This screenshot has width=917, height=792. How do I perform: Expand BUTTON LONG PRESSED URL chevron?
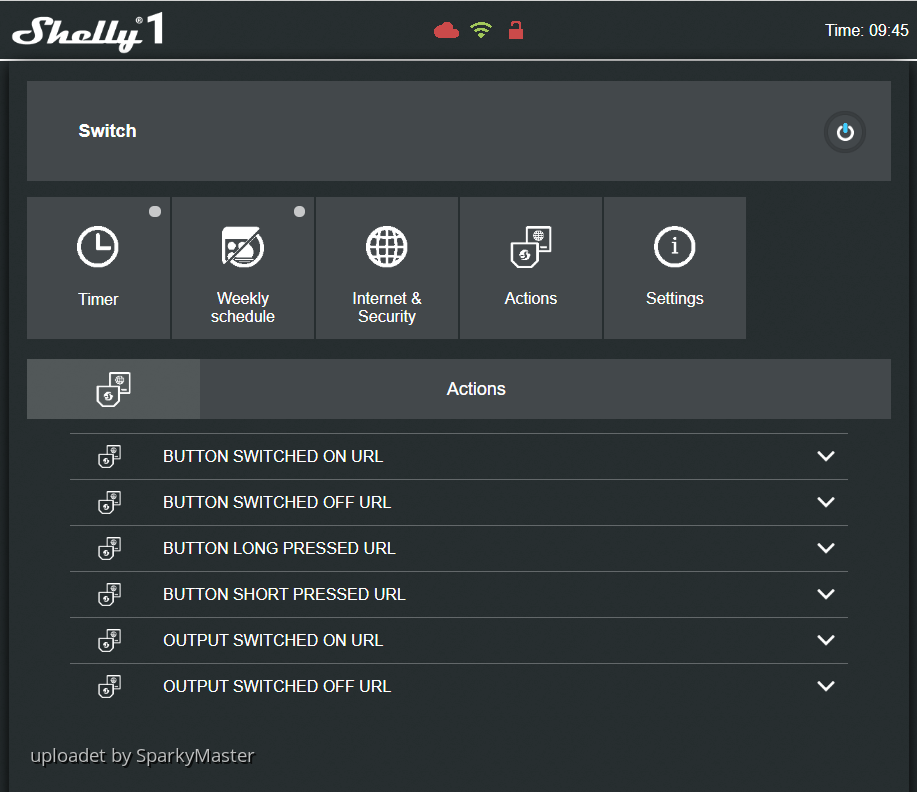(825, 548)
